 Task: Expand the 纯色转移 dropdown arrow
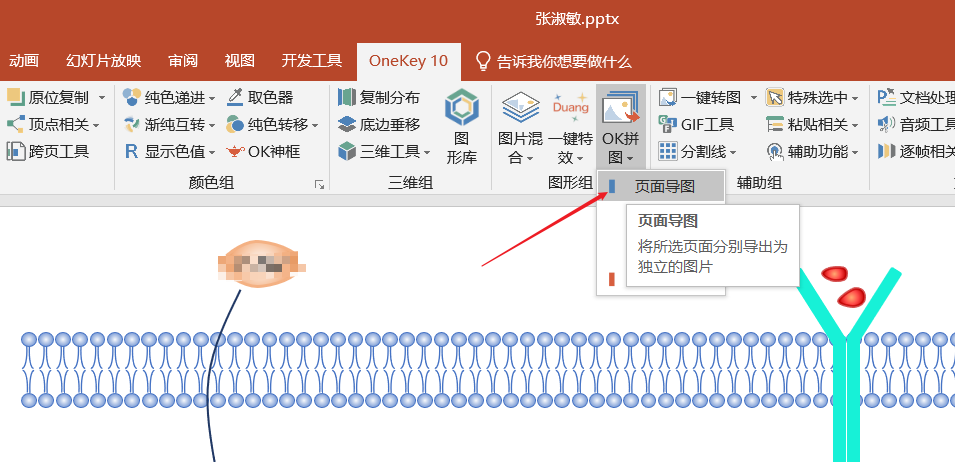tap(315, 125)
